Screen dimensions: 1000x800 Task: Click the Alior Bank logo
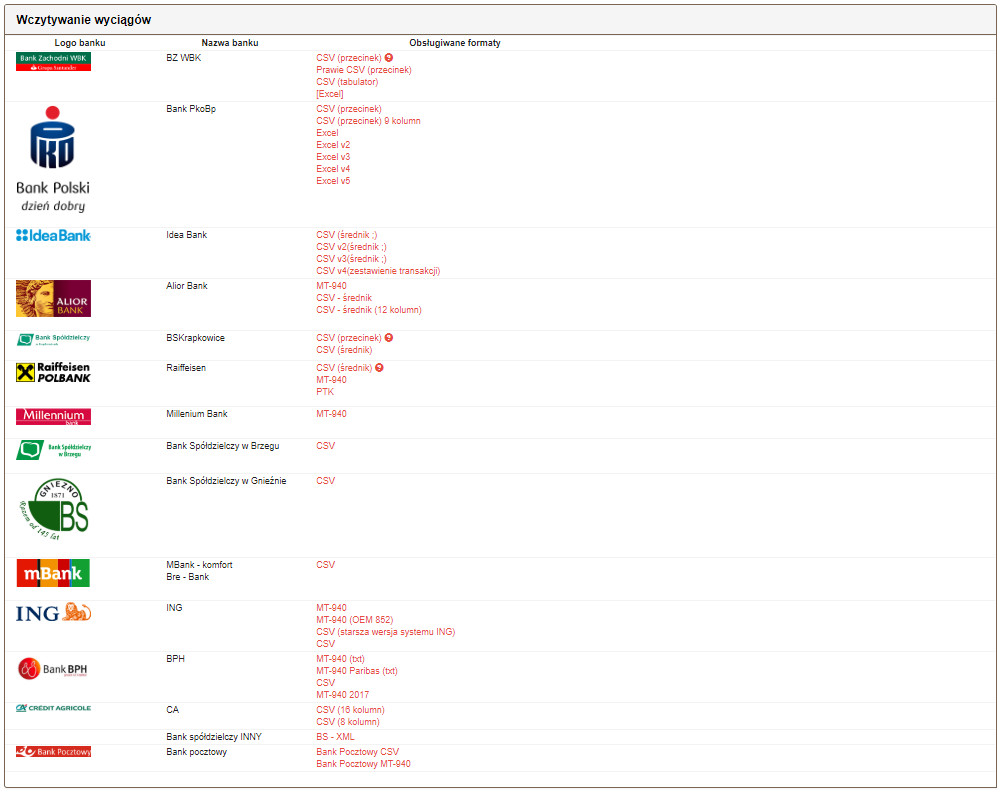click(x=54, y=299)
